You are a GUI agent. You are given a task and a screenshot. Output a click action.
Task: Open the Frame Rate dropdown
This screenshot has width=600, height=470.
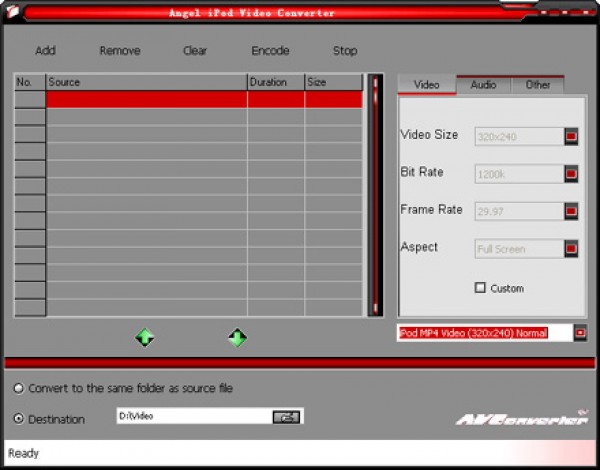[x=571, y=211]
